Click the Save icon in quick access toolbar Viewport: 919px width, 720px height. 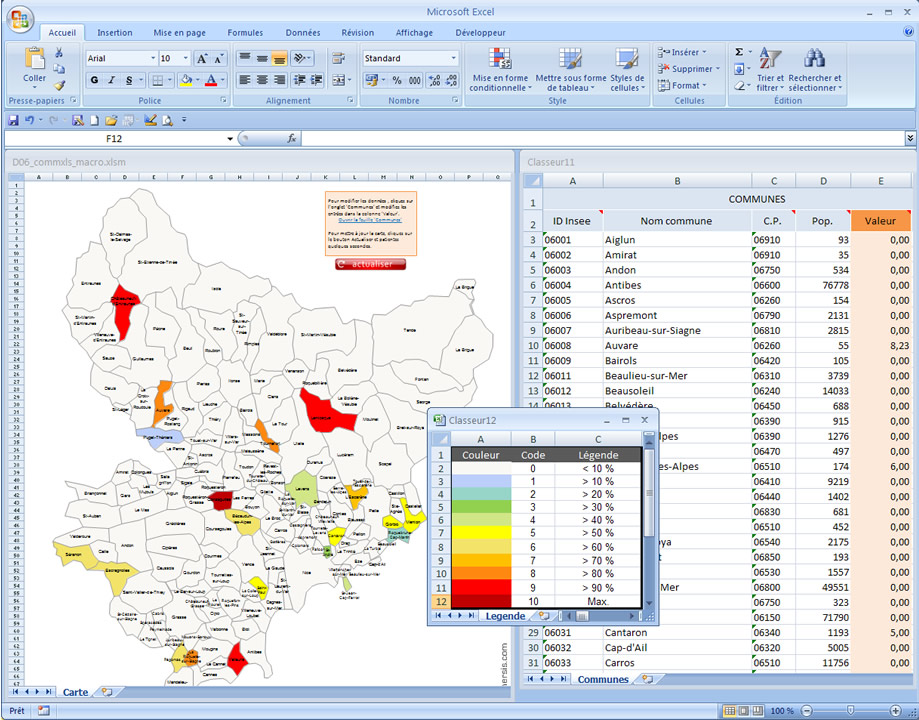[x=13, y=120]
